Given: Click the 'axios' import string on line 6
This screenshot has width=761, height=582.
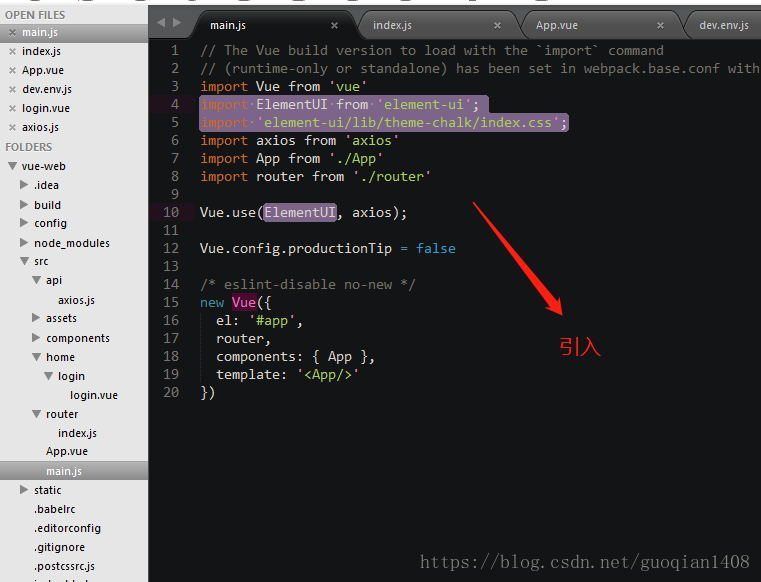Looking at the screenshot, I should [372, 140].
